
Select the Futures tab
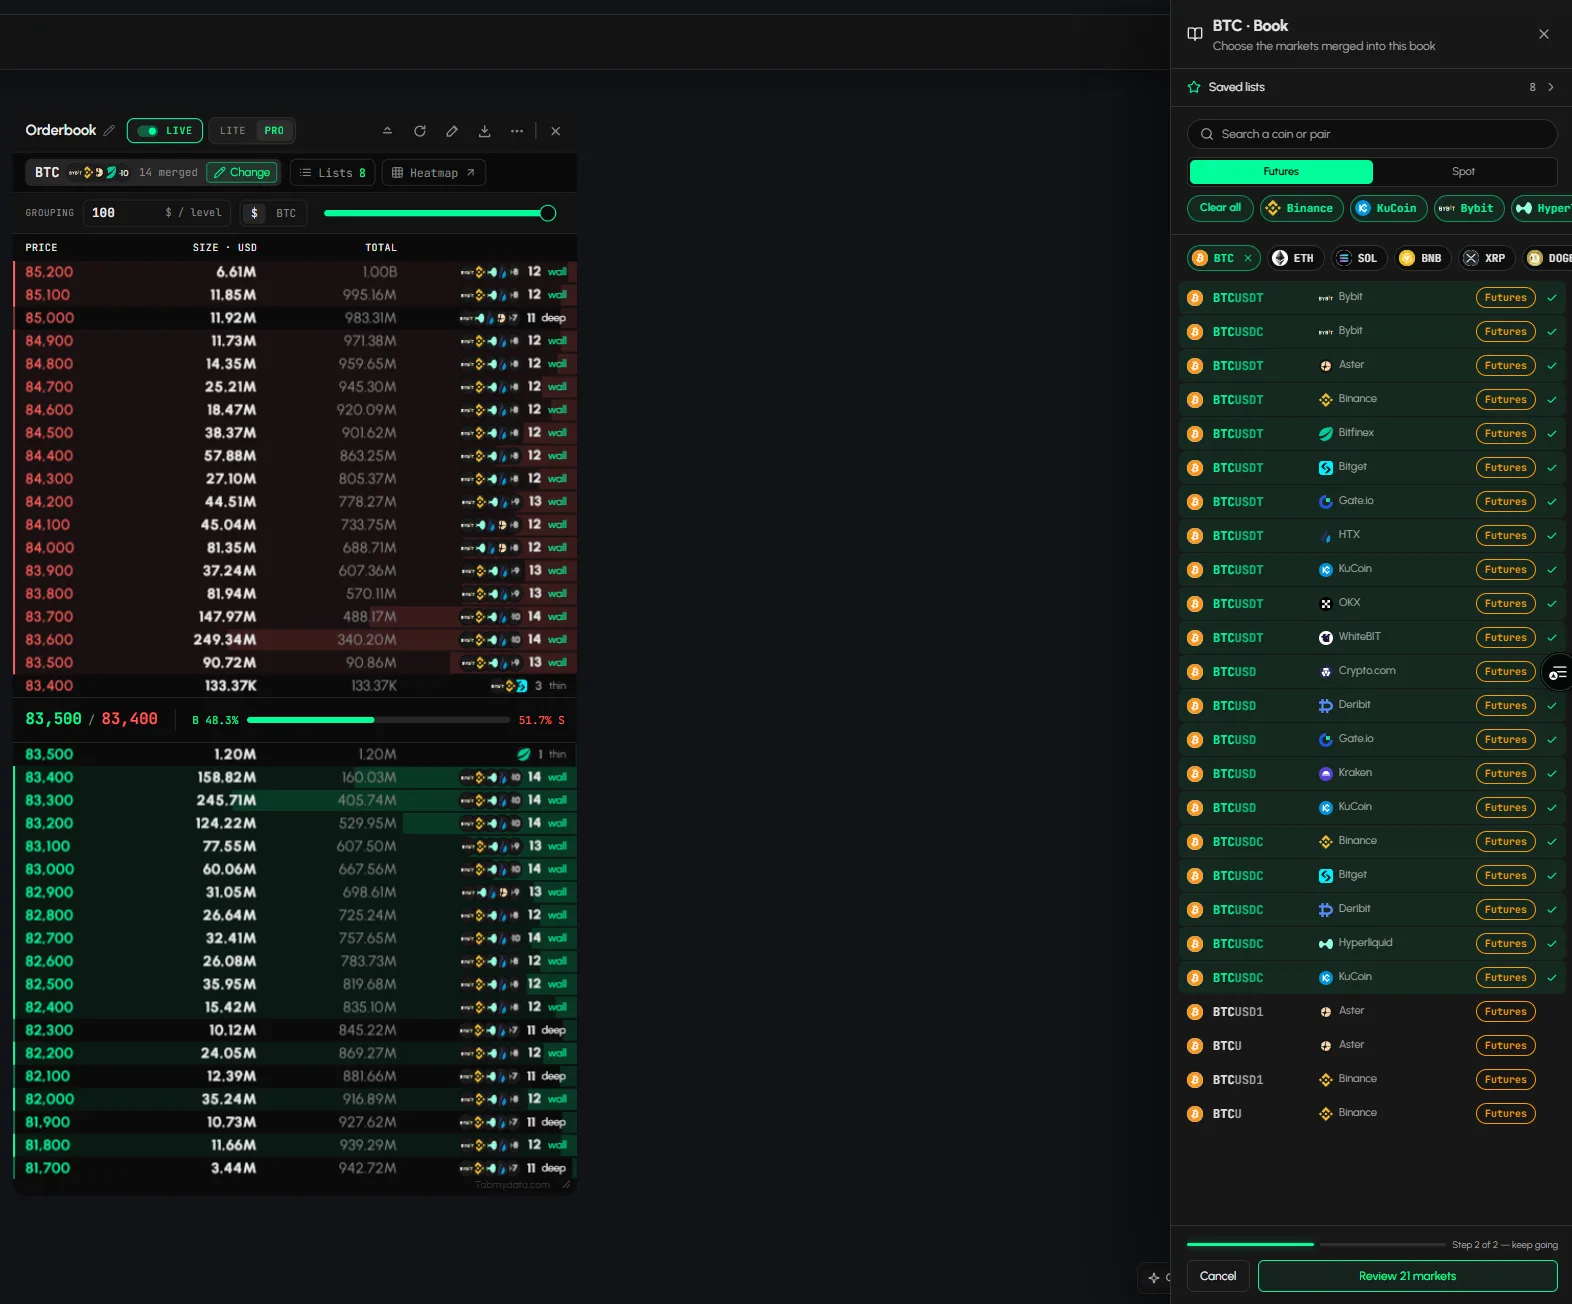pos(1281,172)
